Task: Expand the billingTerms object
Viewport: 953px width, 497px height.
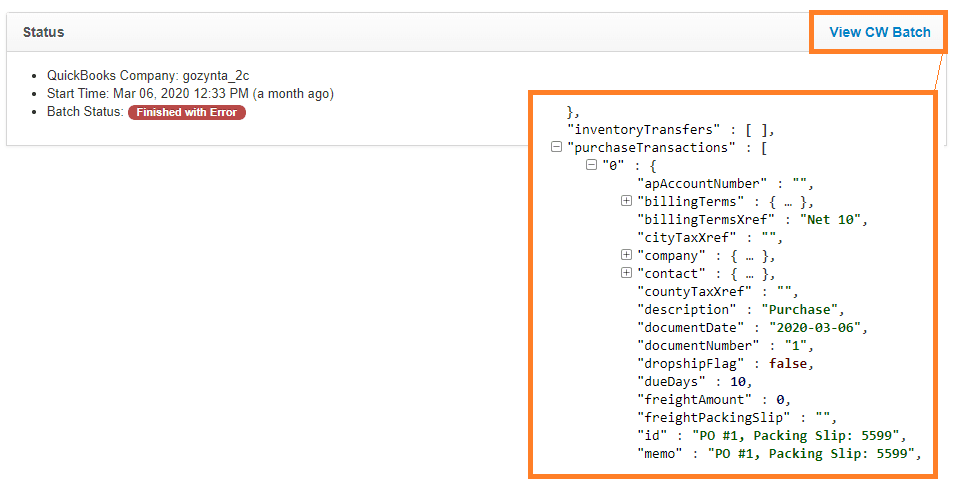Action: point(627,201)
